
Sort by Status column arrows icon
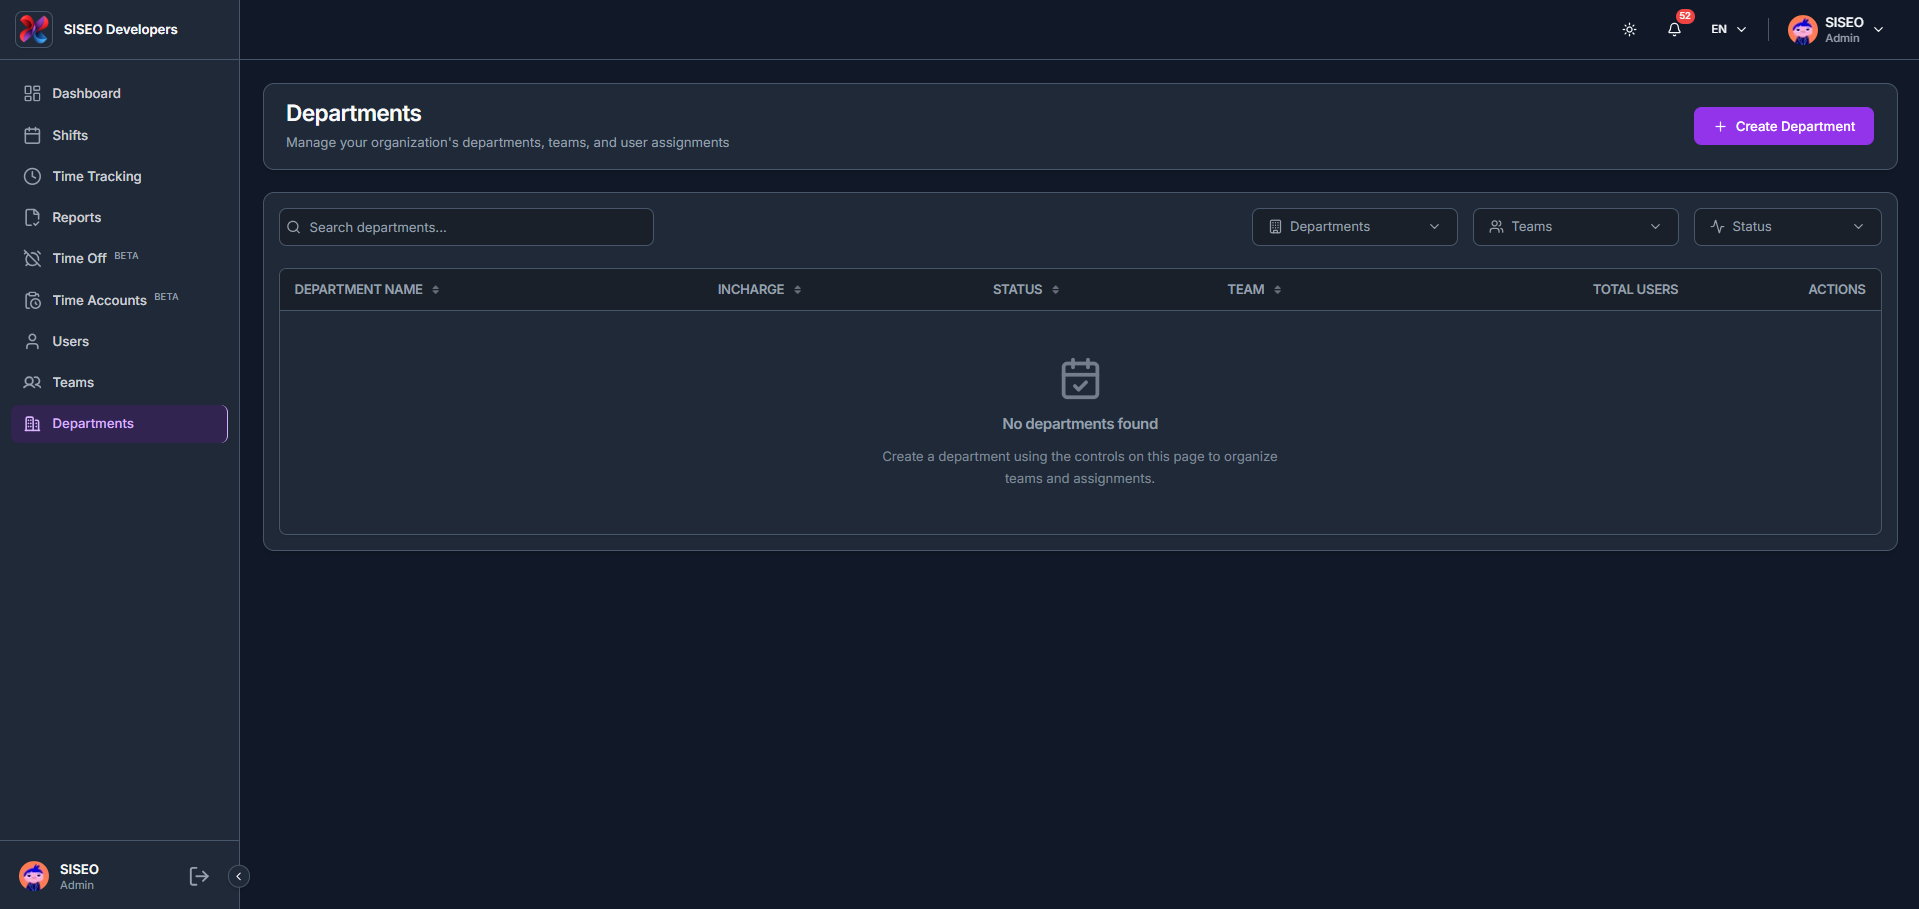[x=1055, y=289]
